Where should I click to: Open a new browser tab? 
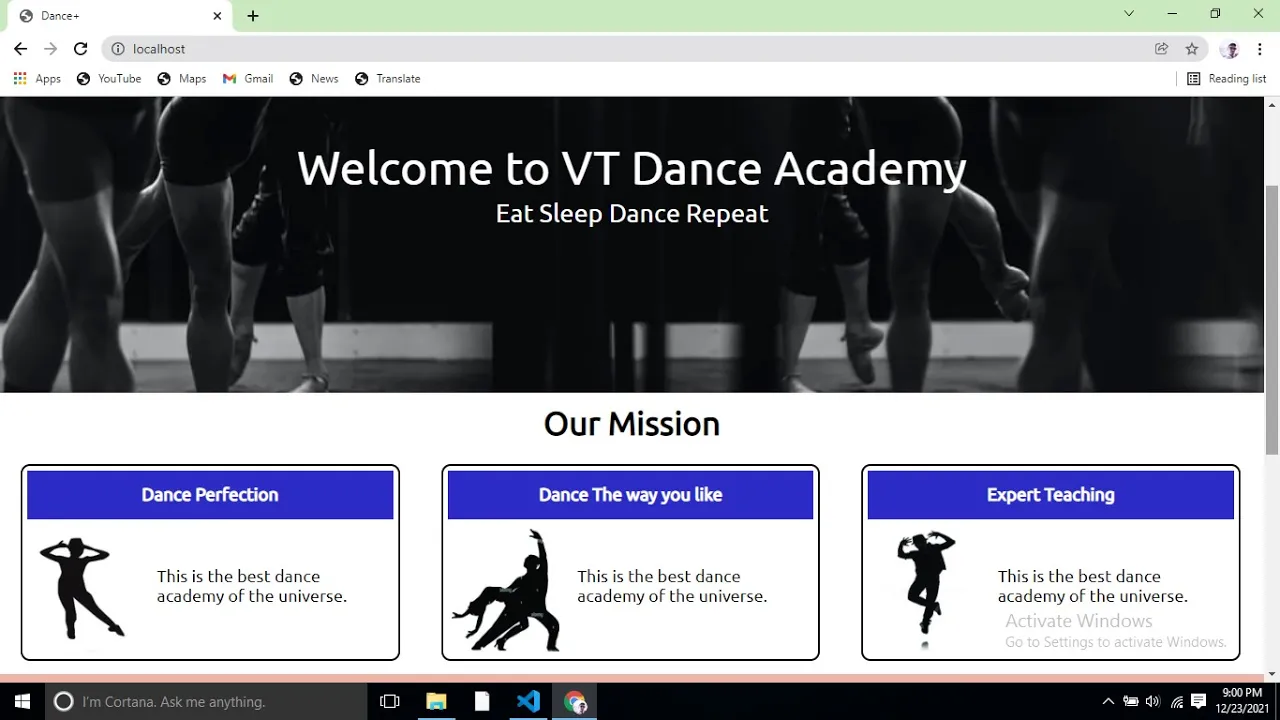[x=253, y=16]
